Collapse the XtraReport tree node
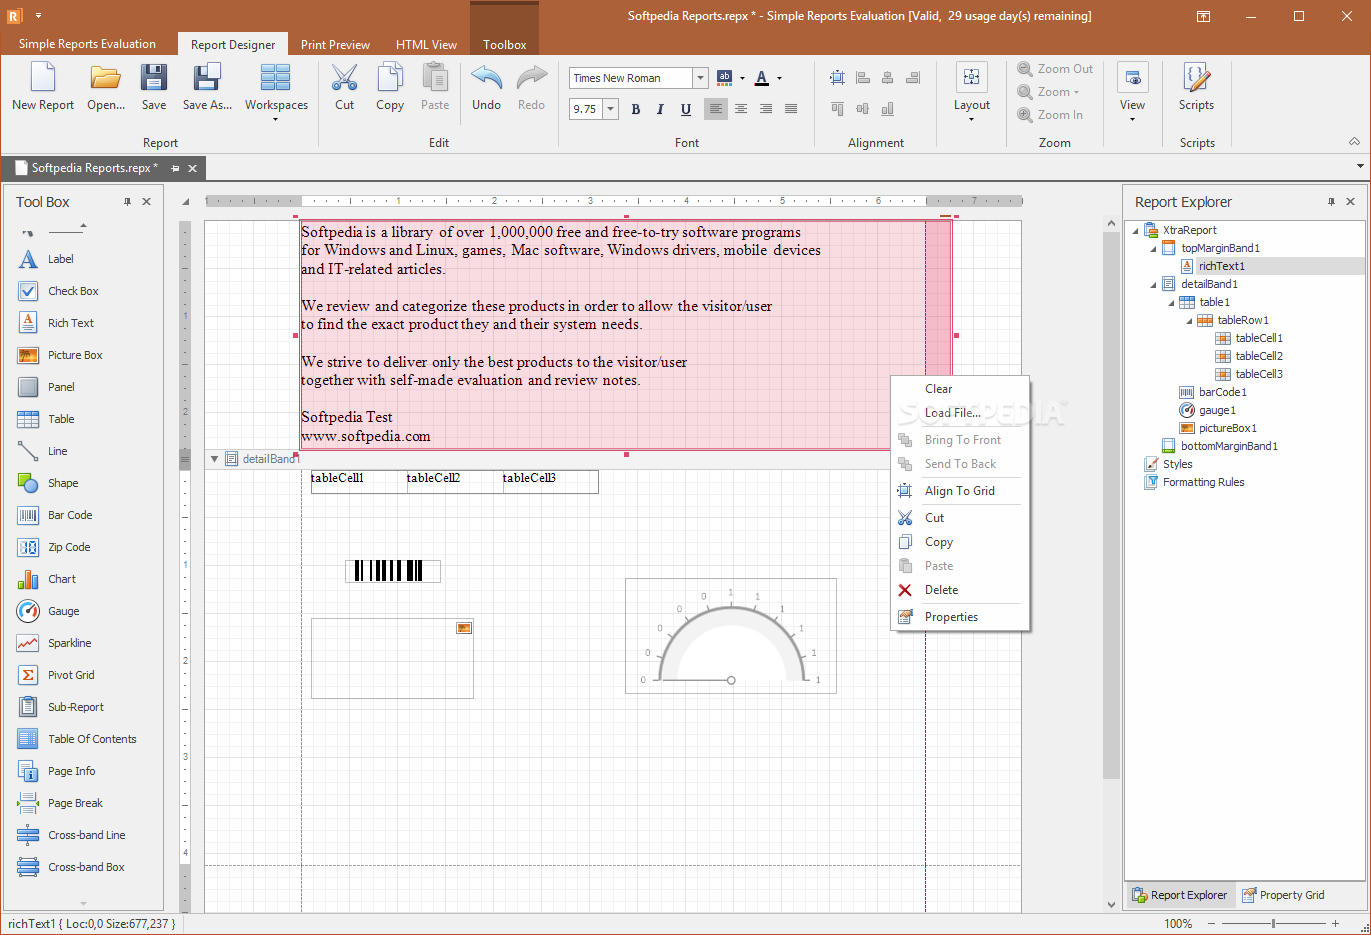1371x935 pixels. pos(1136,230)
